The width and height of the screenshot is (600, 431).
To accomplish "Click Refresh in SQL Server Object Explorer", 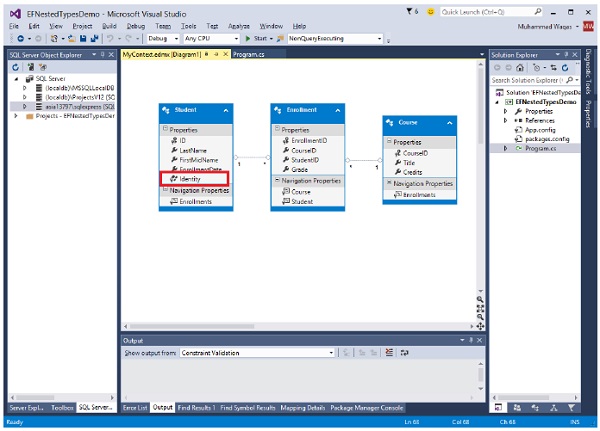I will (x=14, y=65).
